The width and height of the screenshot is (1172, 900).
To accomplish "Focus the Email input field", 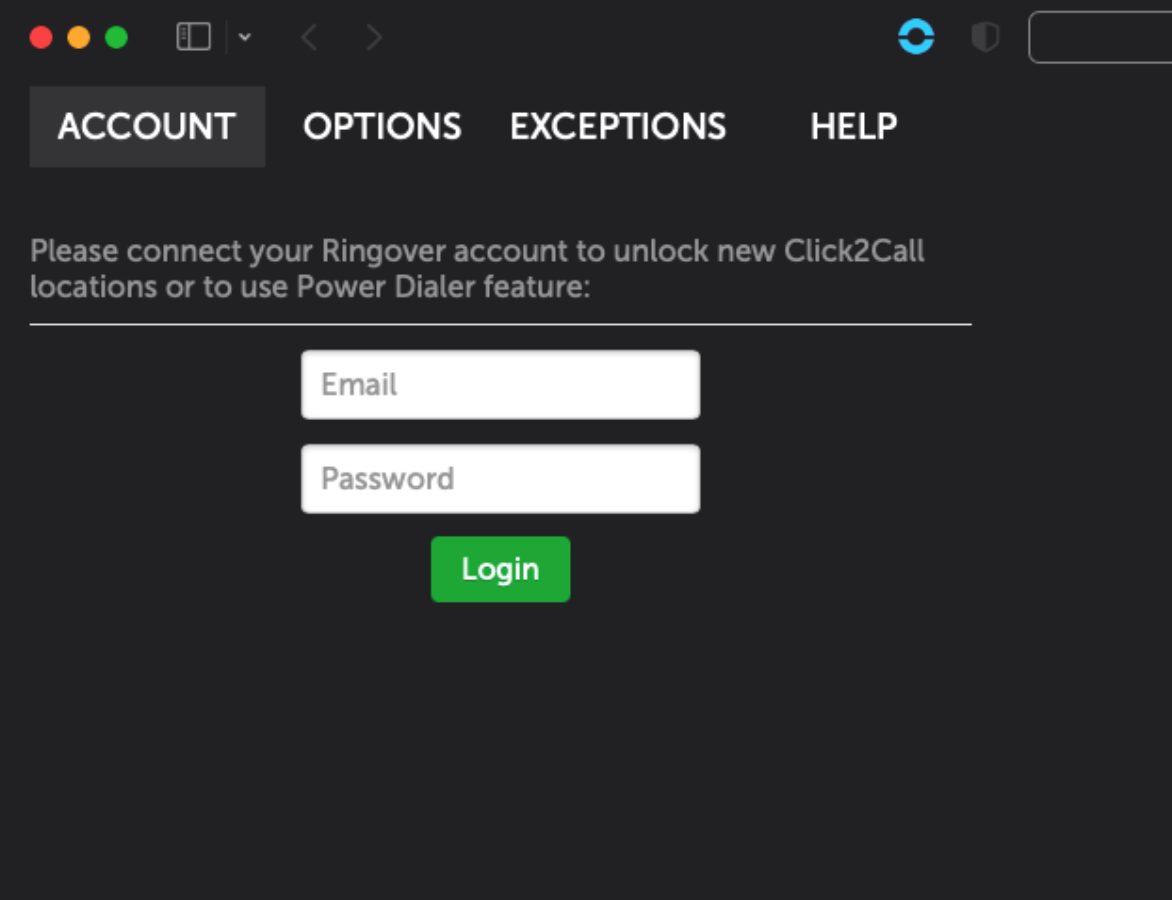I will tap(500, 385).
